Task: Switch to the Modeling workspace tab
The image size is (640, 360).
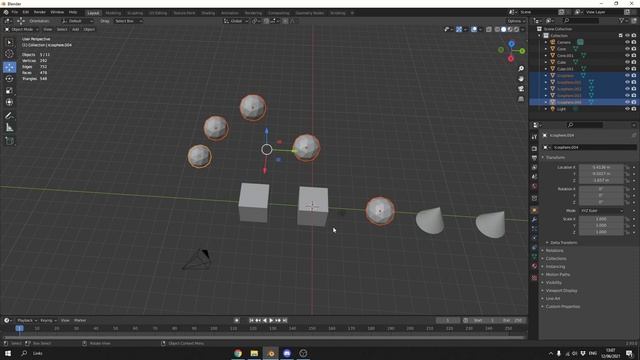Action: point(113,13)
